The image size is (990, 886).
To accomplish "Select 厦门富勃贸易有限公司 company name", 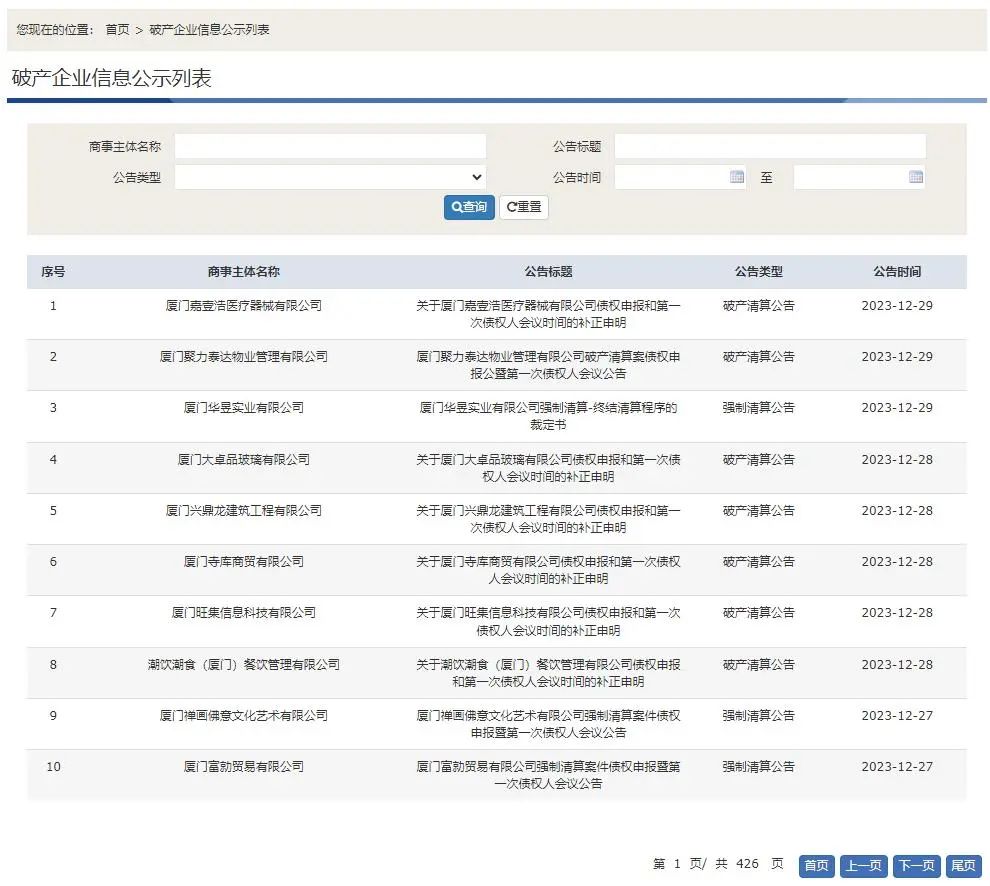I will (244, 767).
